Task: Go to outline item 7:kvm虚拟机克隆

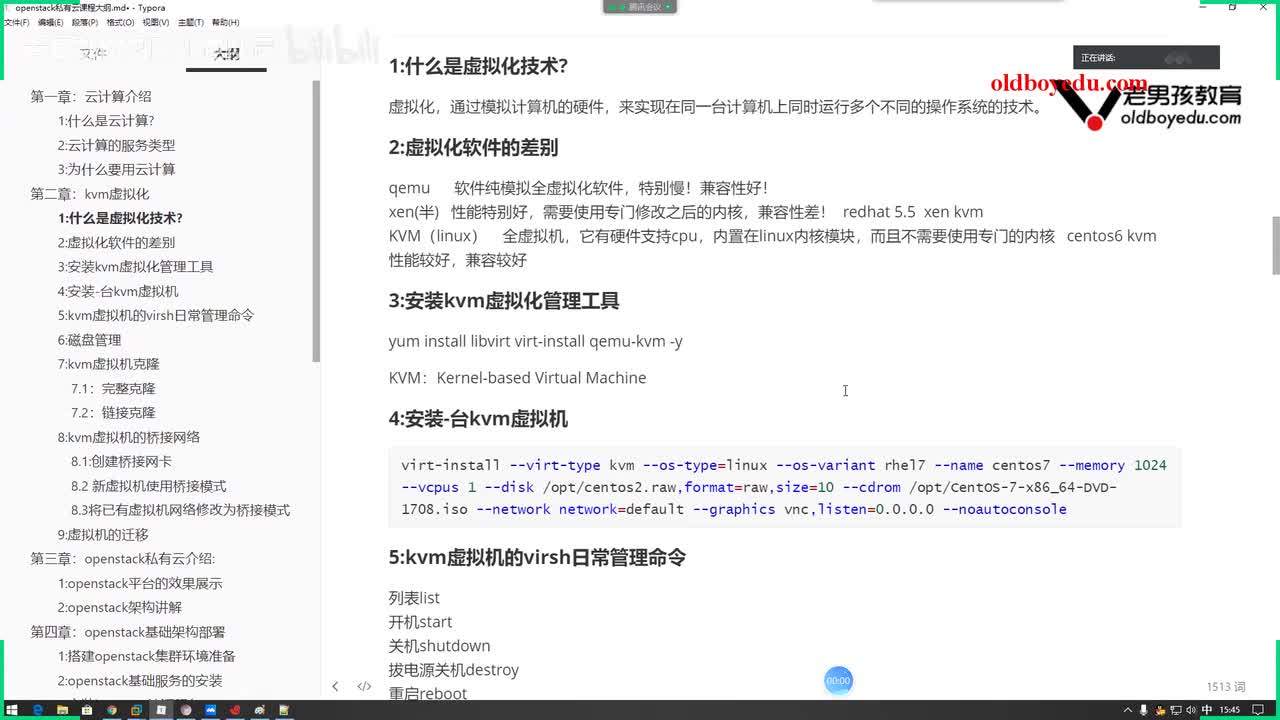Action: tap(108, 364)
